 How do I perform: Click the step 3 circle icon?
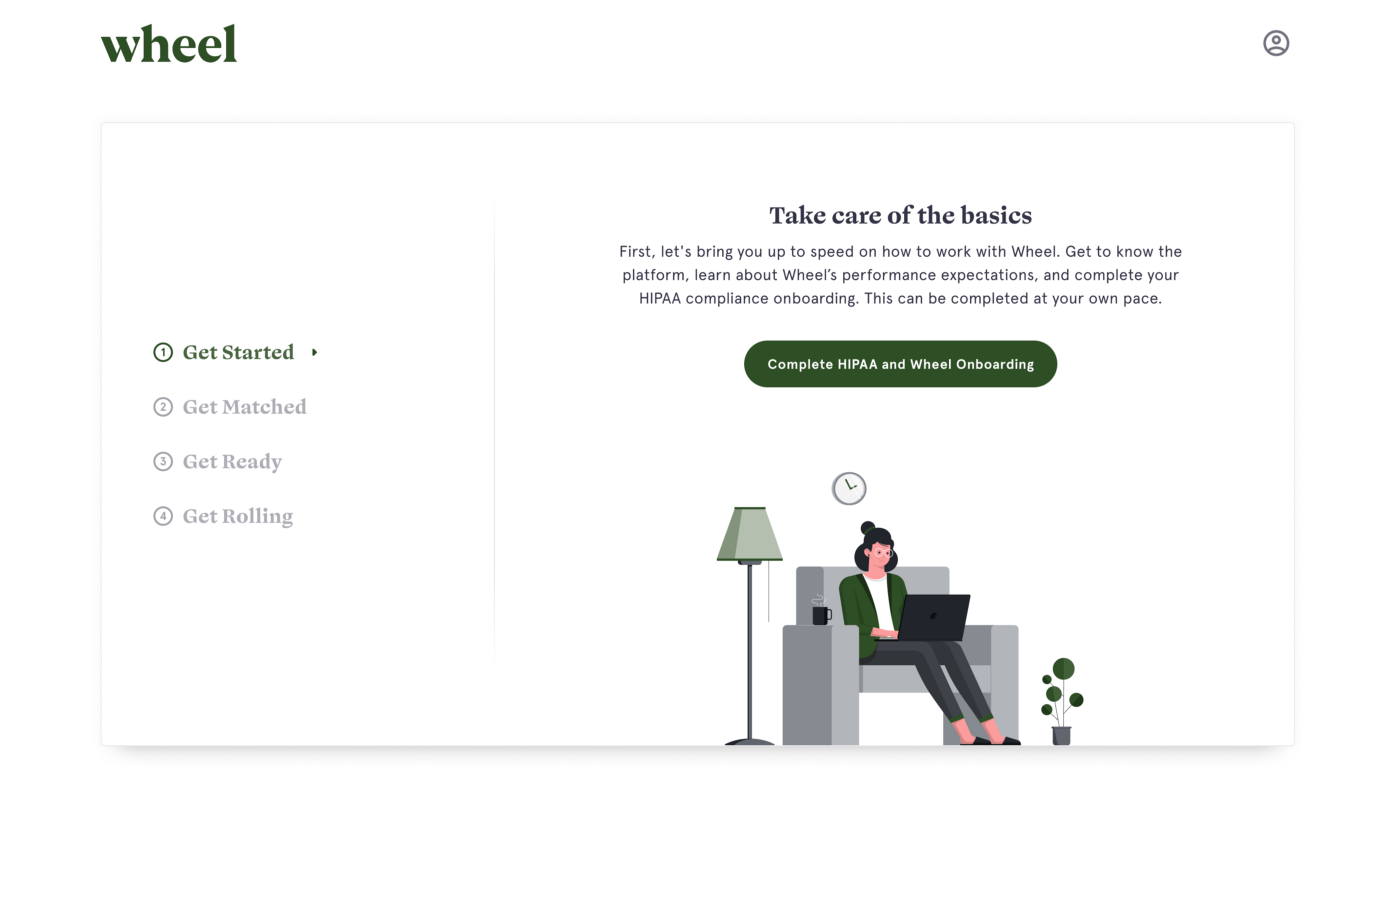163,461
